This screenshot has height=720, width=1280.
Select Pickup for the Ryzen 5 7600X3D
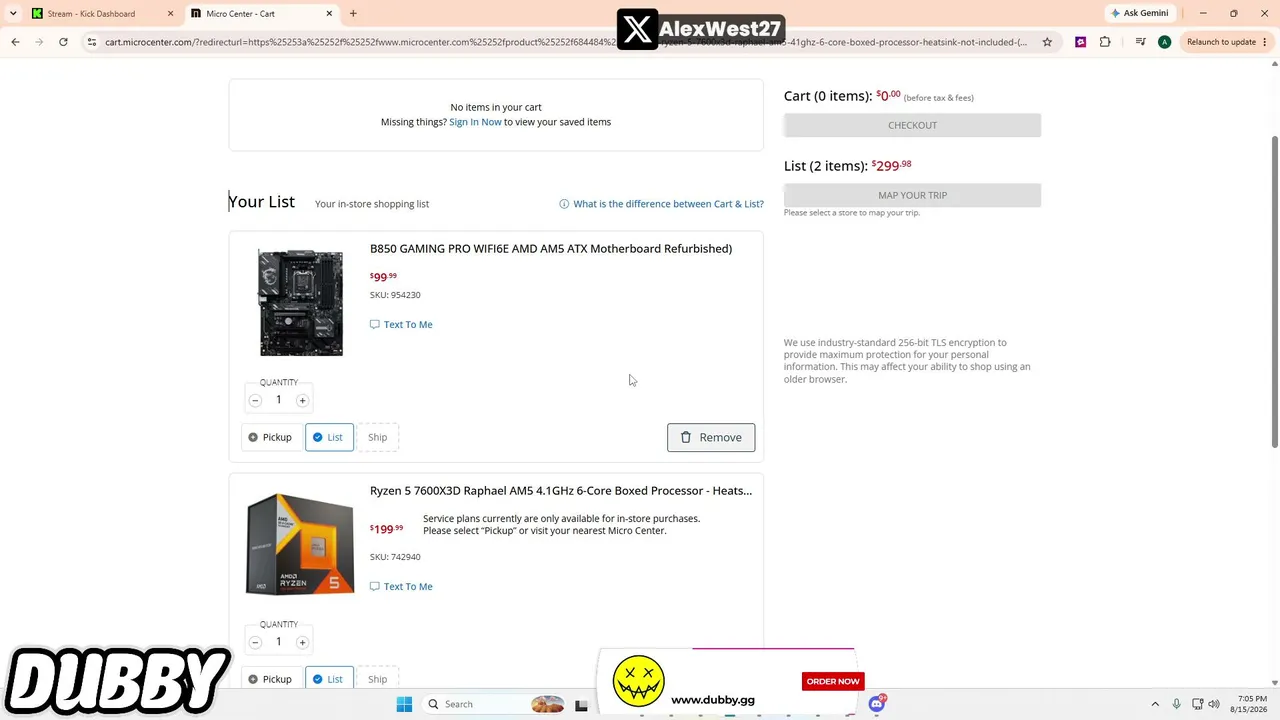pyautogui.click(x=271, y=679)
